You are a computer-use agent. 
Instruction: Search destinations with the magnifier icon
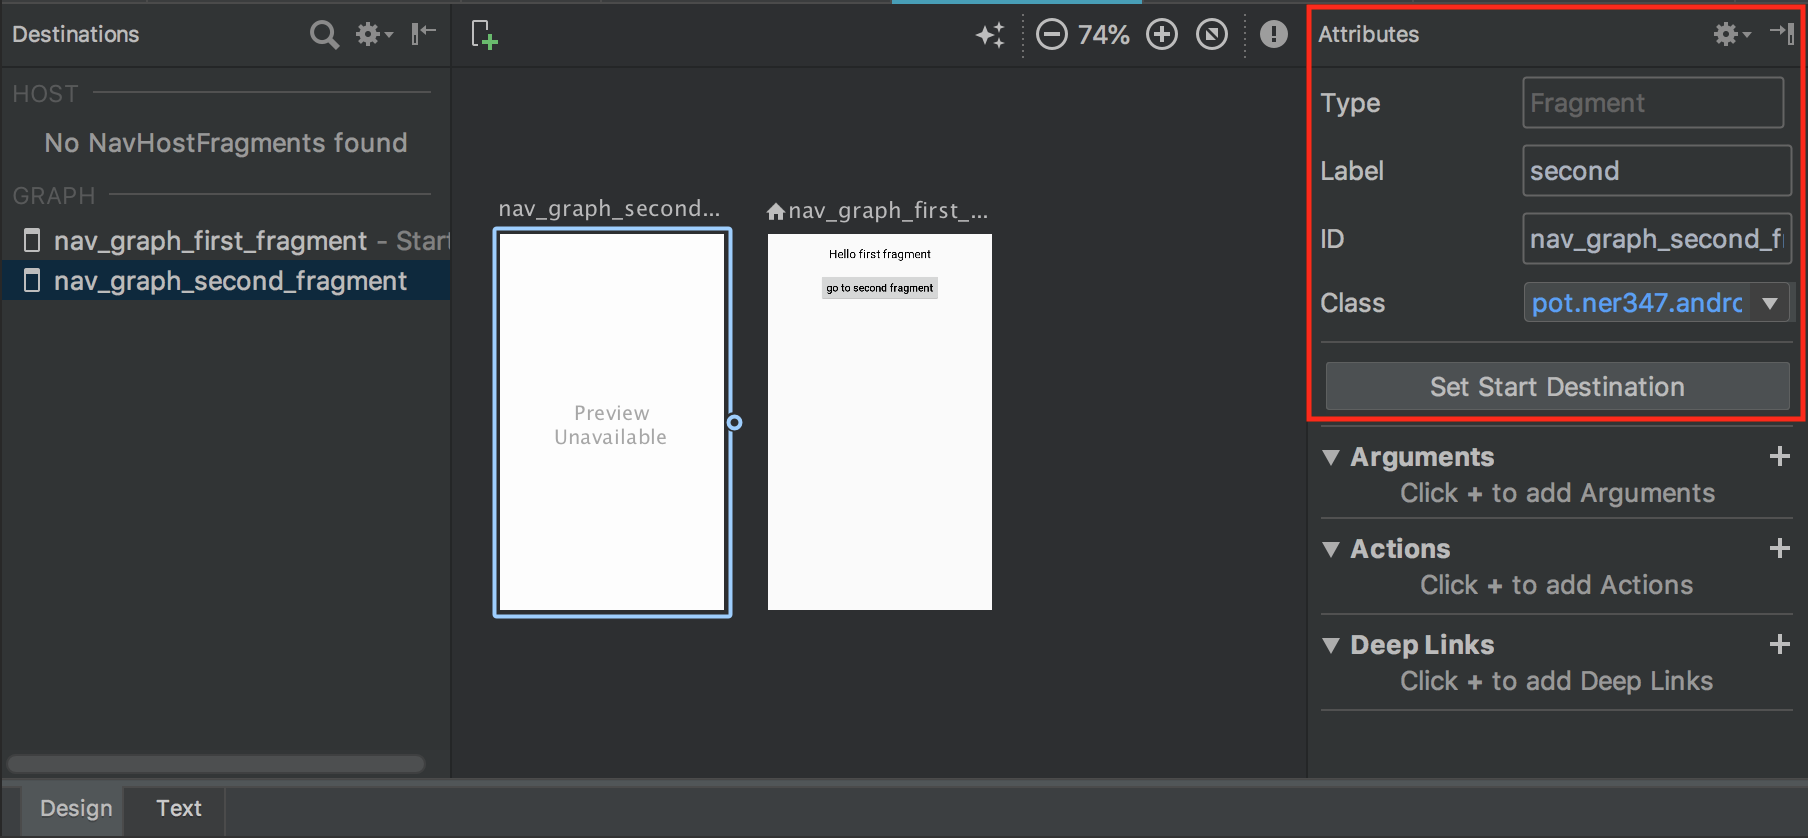324,35
